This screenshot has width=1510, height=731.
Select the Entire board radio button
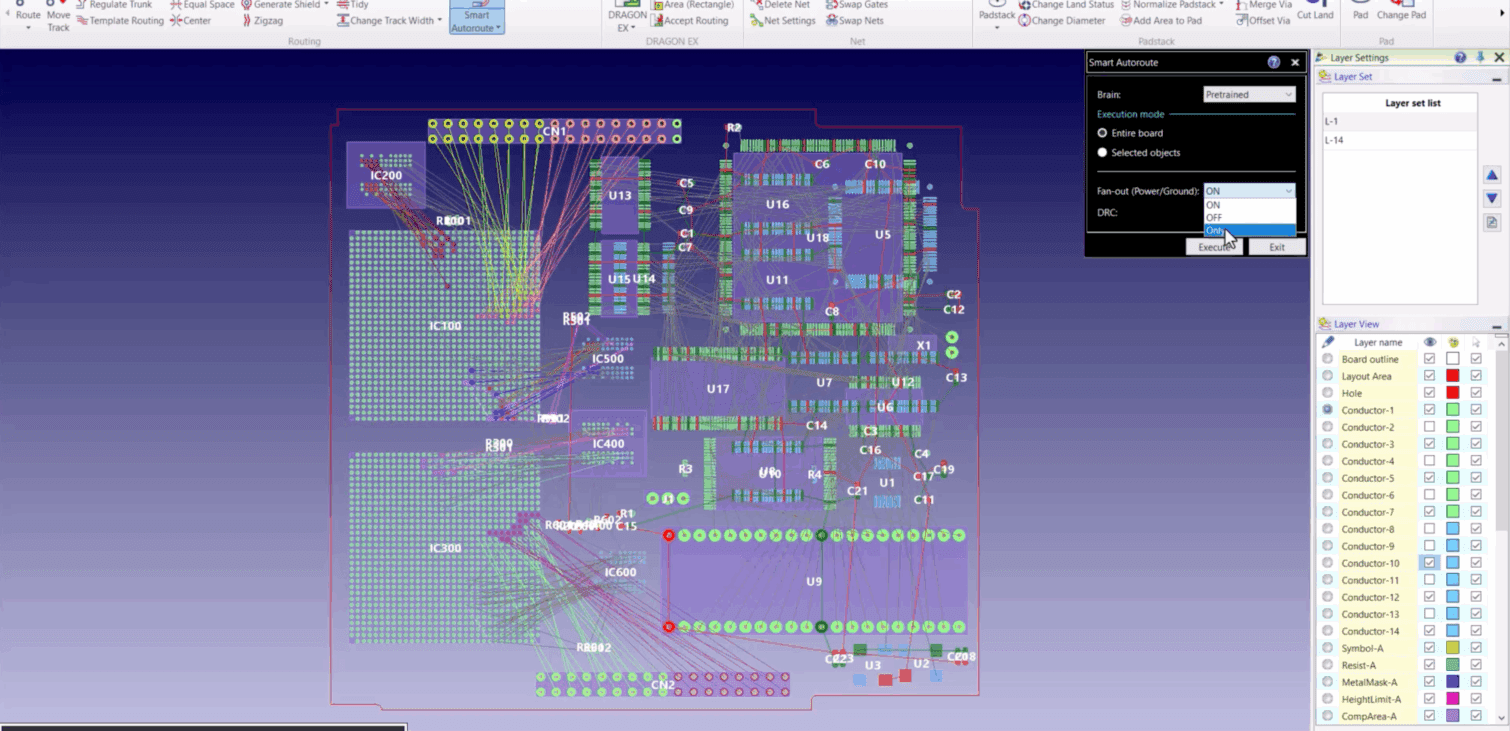click(1103, 133)
